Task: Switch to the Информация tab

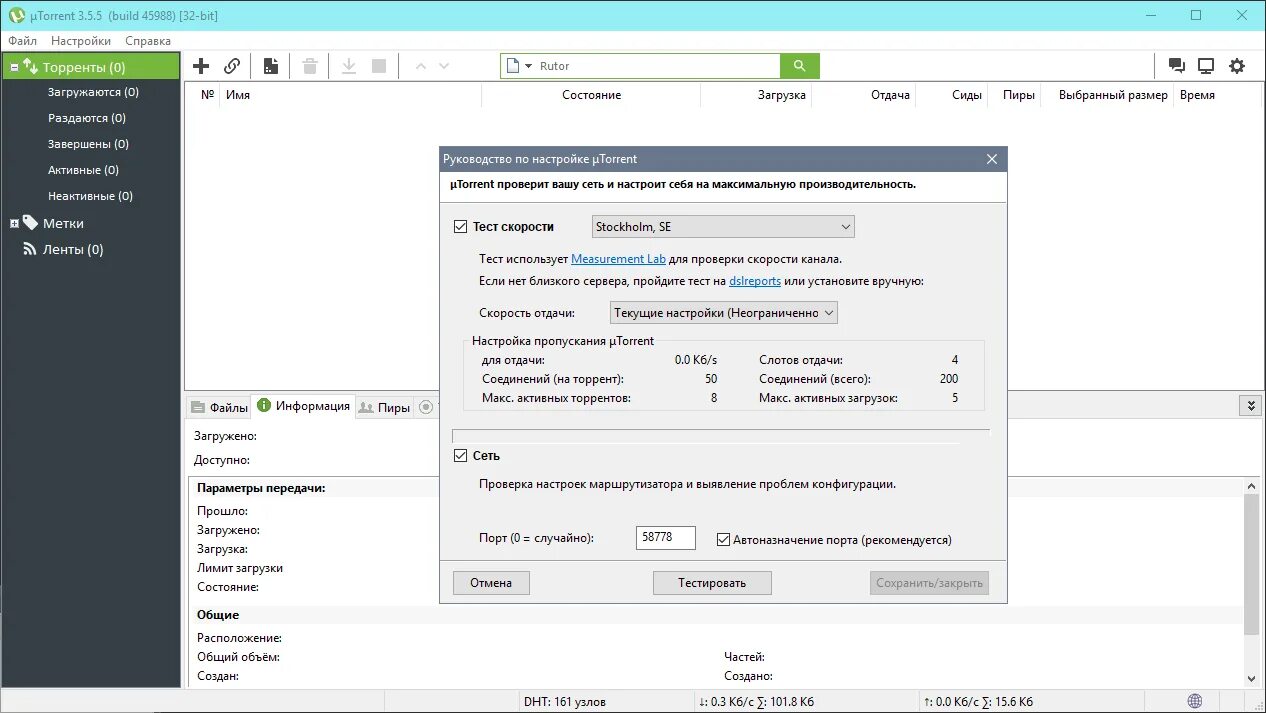Action: tap(304, 405)
